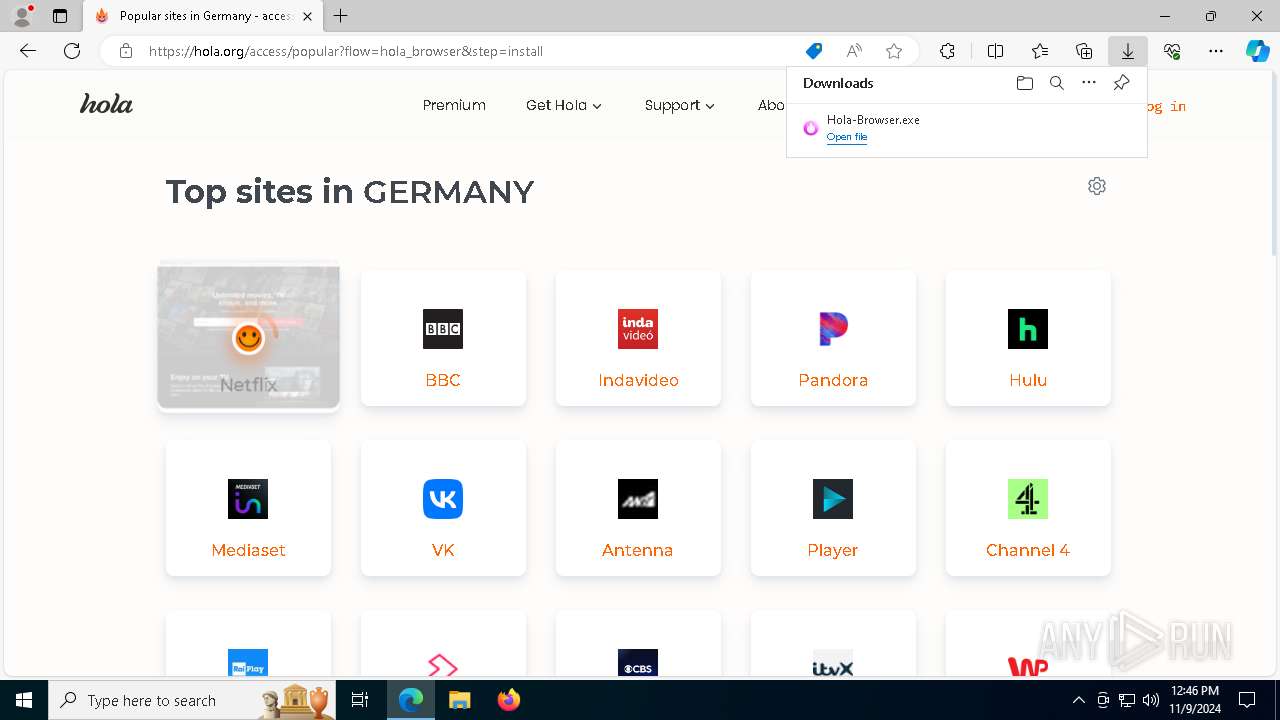1280x720 pixels.
Task: Open the settings gear for top sites
Action: pyautogui.click(x=1097, y=186)
